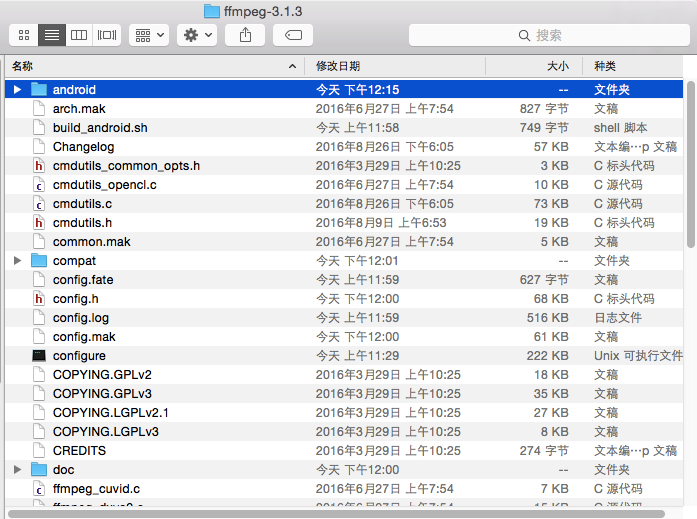Open the arrange items dropdown
This screenshot has width=697, height=519.
coord(149,35)
